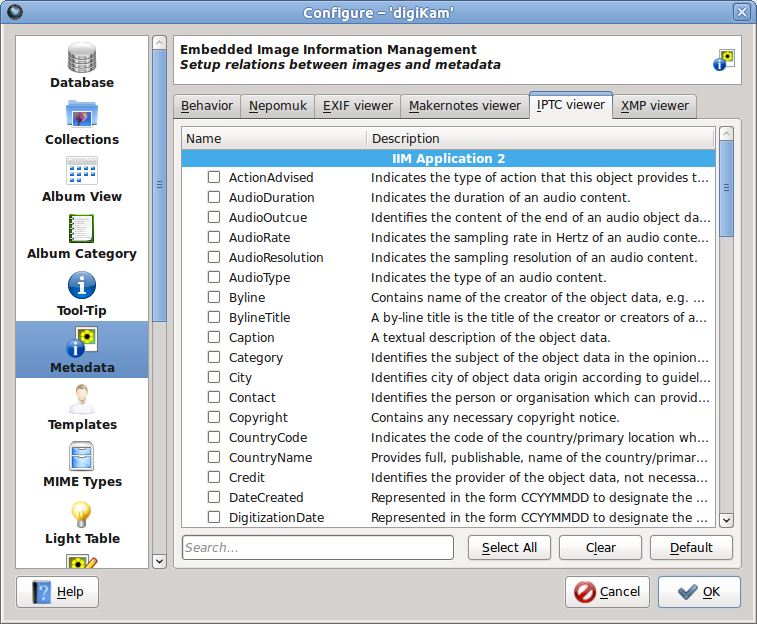Toggle the Category checkbox
The image size is (757, 624).
[x=214, y=357]
